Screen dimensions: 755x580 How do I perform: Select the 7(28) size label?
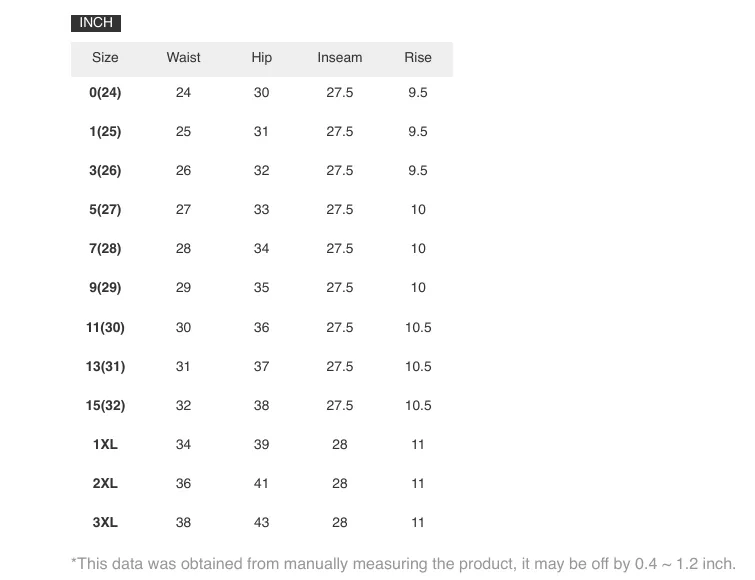pyautogui.click(x=105, y=248)
